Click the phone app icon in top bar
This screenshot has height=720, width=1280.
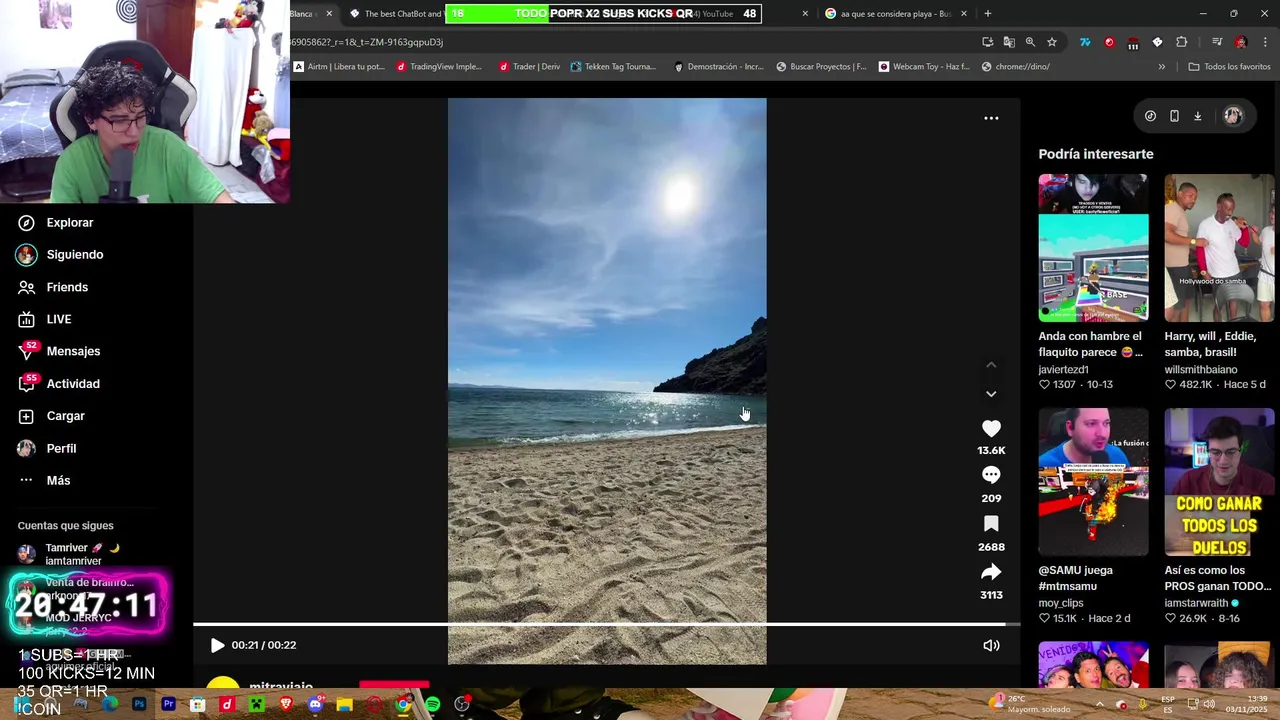[x=1174, y=116]
